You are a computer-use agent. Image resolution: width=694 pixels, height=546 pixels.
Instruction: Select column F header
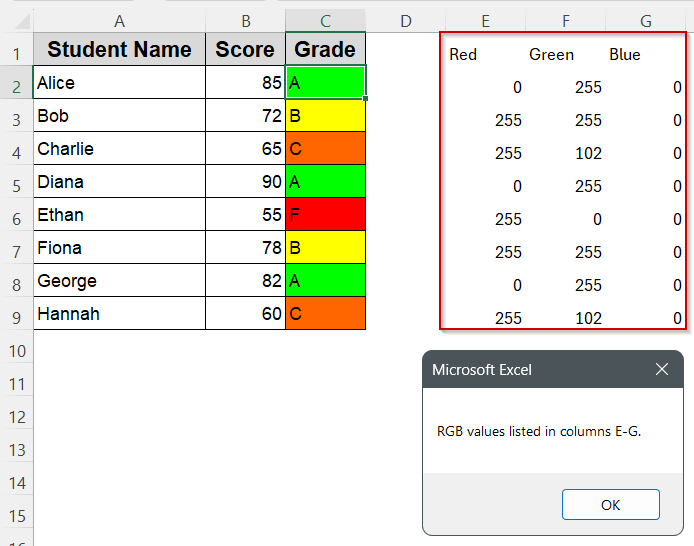(x=565, y=21)
